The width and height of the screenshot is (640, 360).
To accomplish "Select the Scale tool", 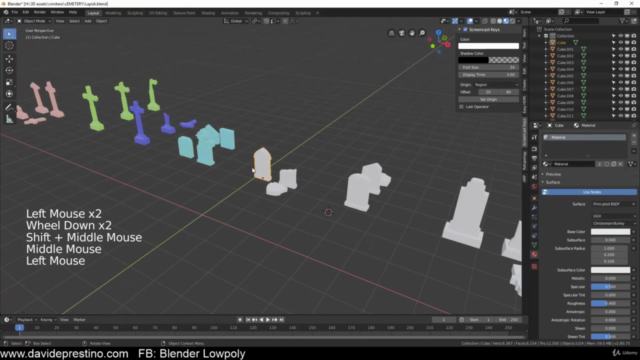I will (x=9, y=82).
